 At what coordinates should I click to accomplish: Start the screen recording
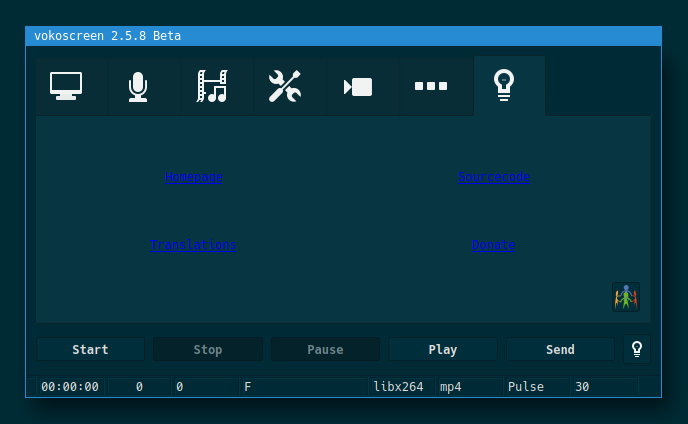(x=90, y=349)
